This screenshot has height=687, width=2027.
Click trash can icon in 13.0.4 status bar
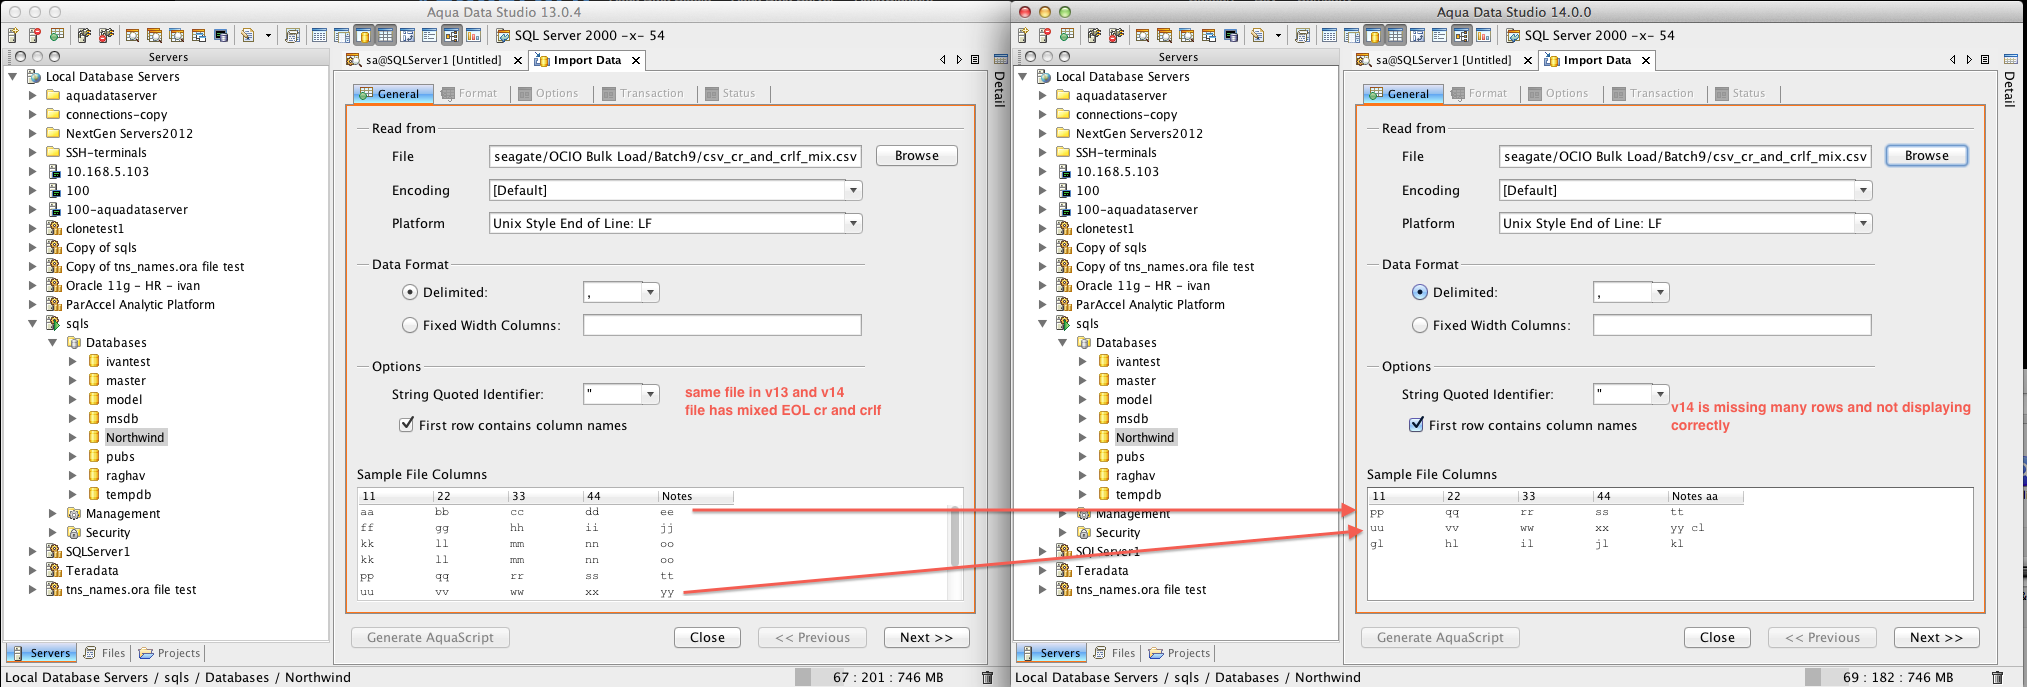coord(987,677)
